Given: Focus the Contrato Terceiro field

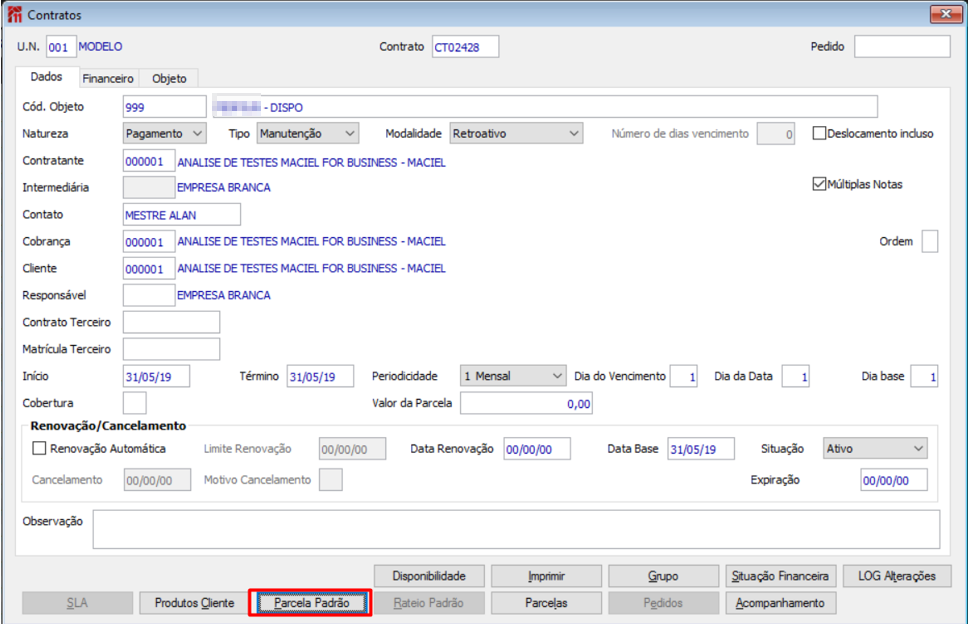Looking at the screenshot, I should [171, 322].
